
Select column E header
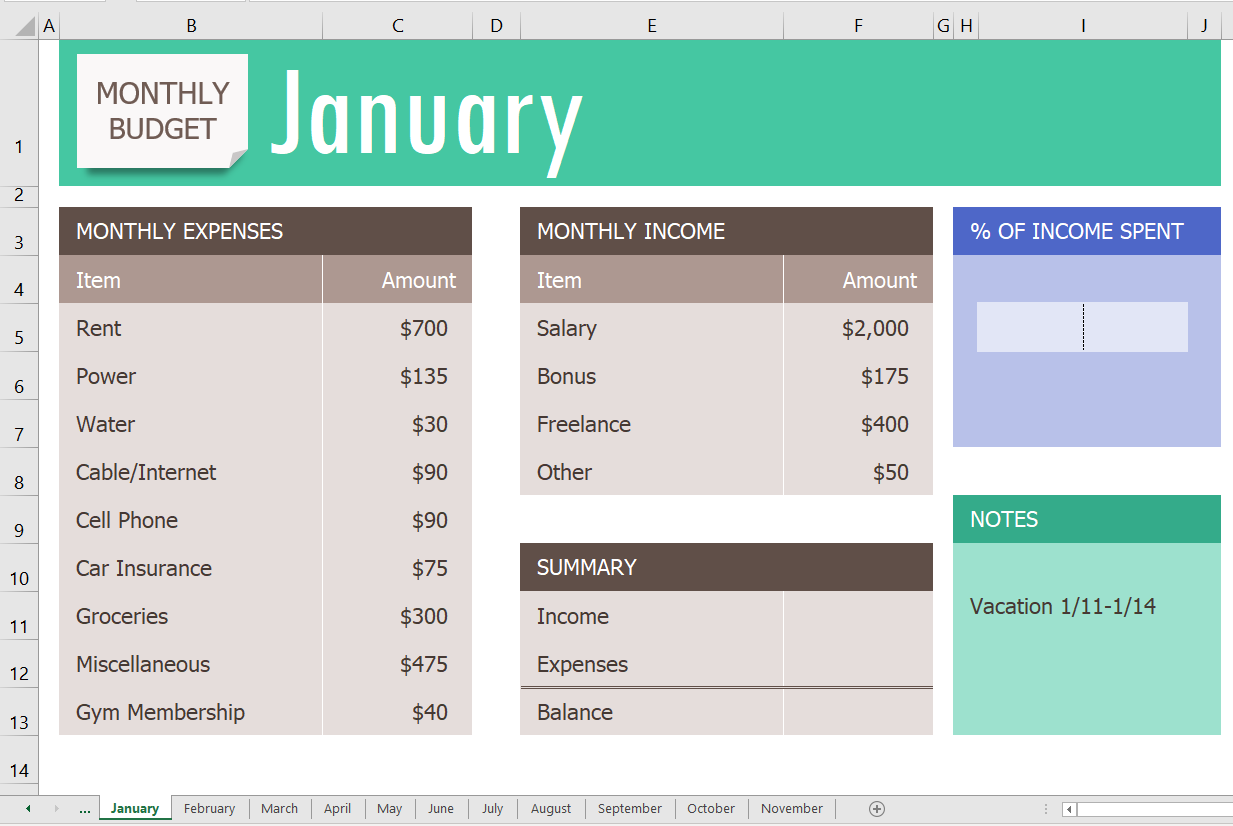[652, 26]
